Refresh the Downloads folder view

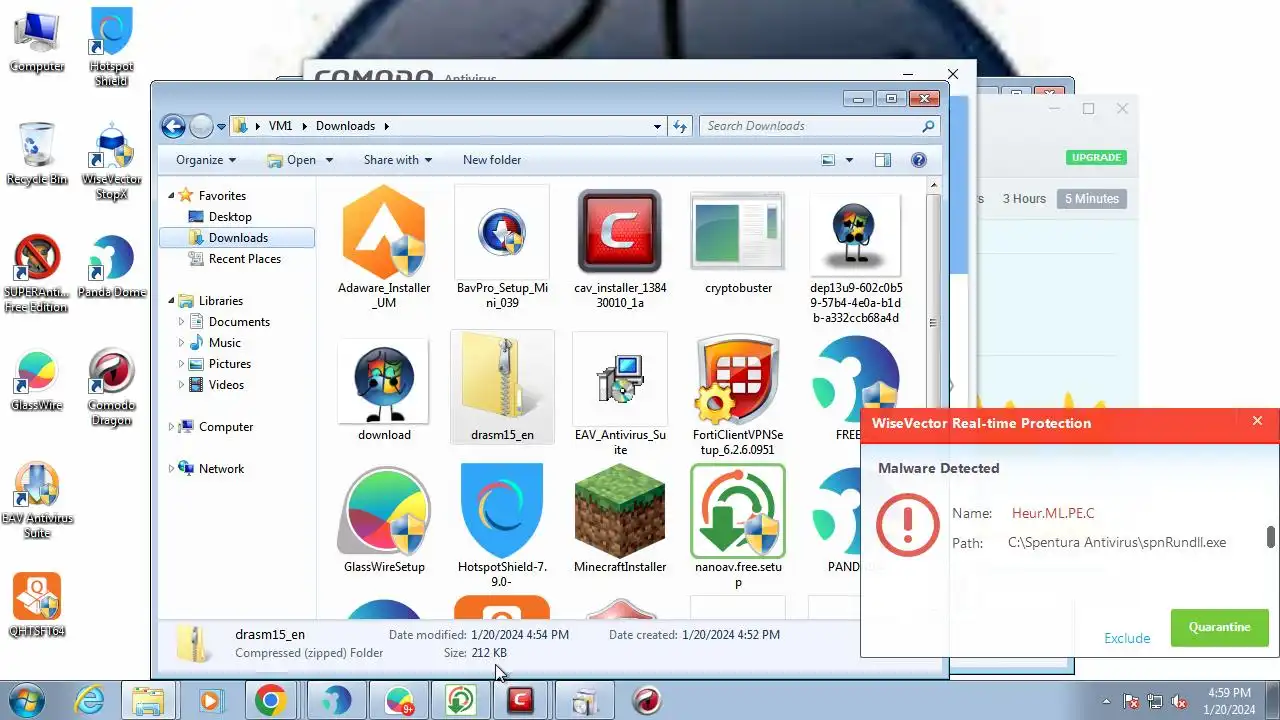(680, 126)
